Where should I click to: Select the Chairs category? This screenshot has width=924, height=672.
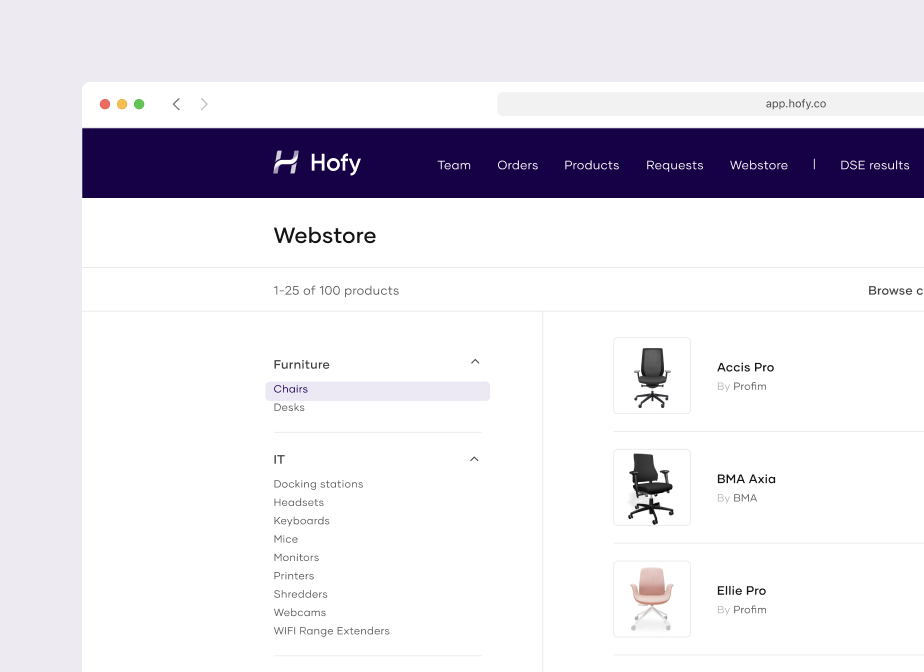tap(378, 391)
